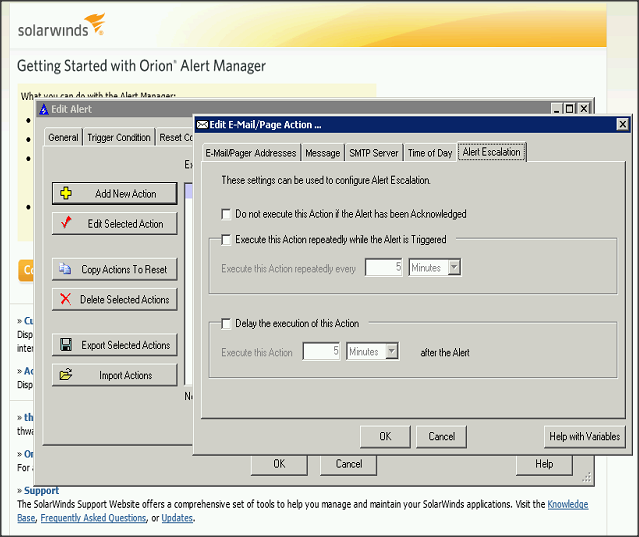This screenshot has width=639, height=537.
Task: Click Help in the Edit Alert window
Action: coord(544,464)
